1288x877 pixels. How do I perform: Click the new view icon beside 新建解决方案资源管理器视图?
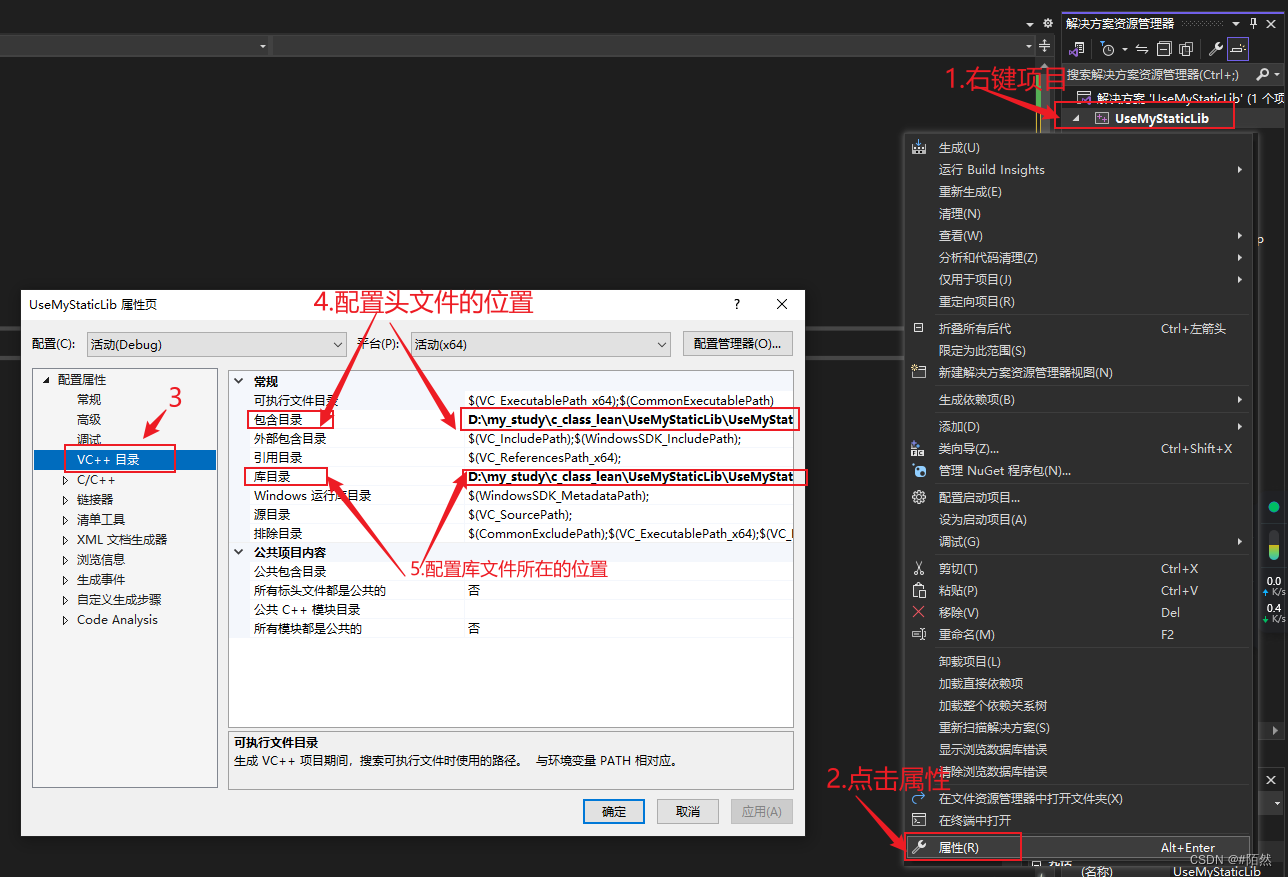pyautogui.click(x=919, y=372)
